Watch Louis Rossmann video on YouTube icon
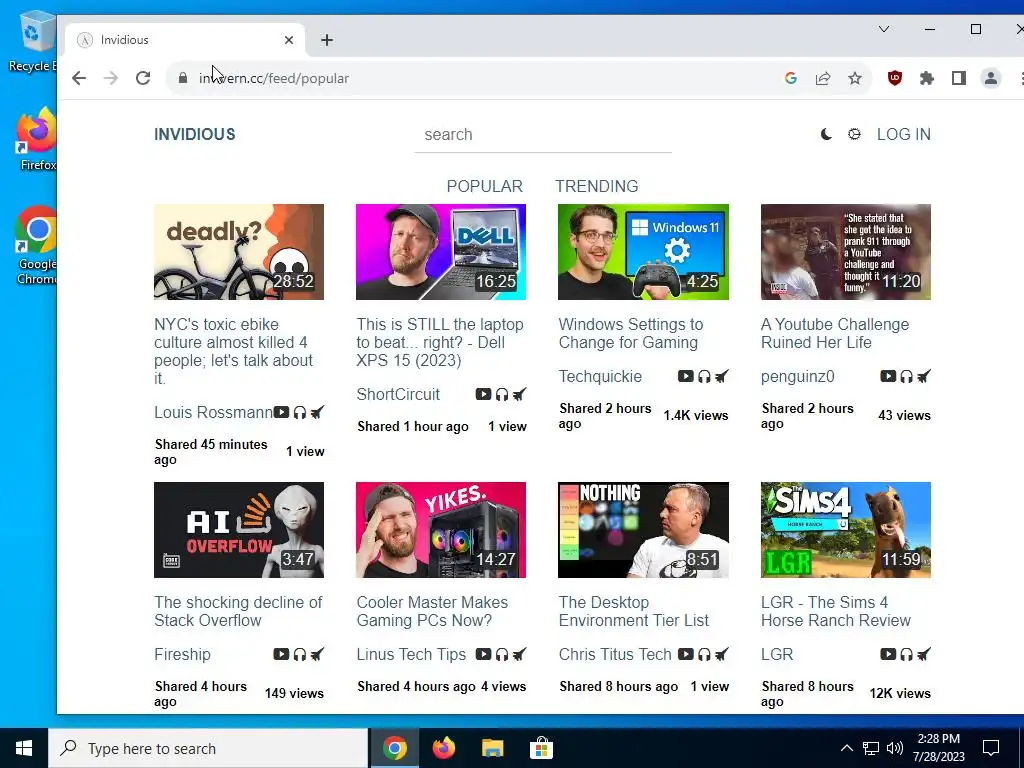Screen dimensions: 1024x768 281,412
